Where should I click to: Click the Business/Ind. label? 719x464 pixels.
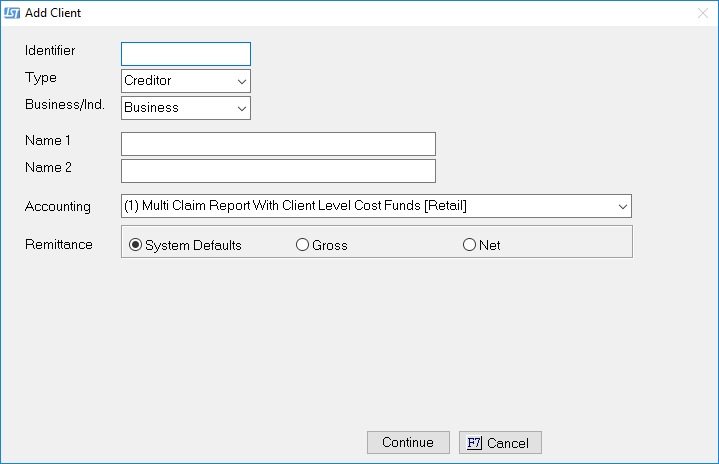[64, 104]
